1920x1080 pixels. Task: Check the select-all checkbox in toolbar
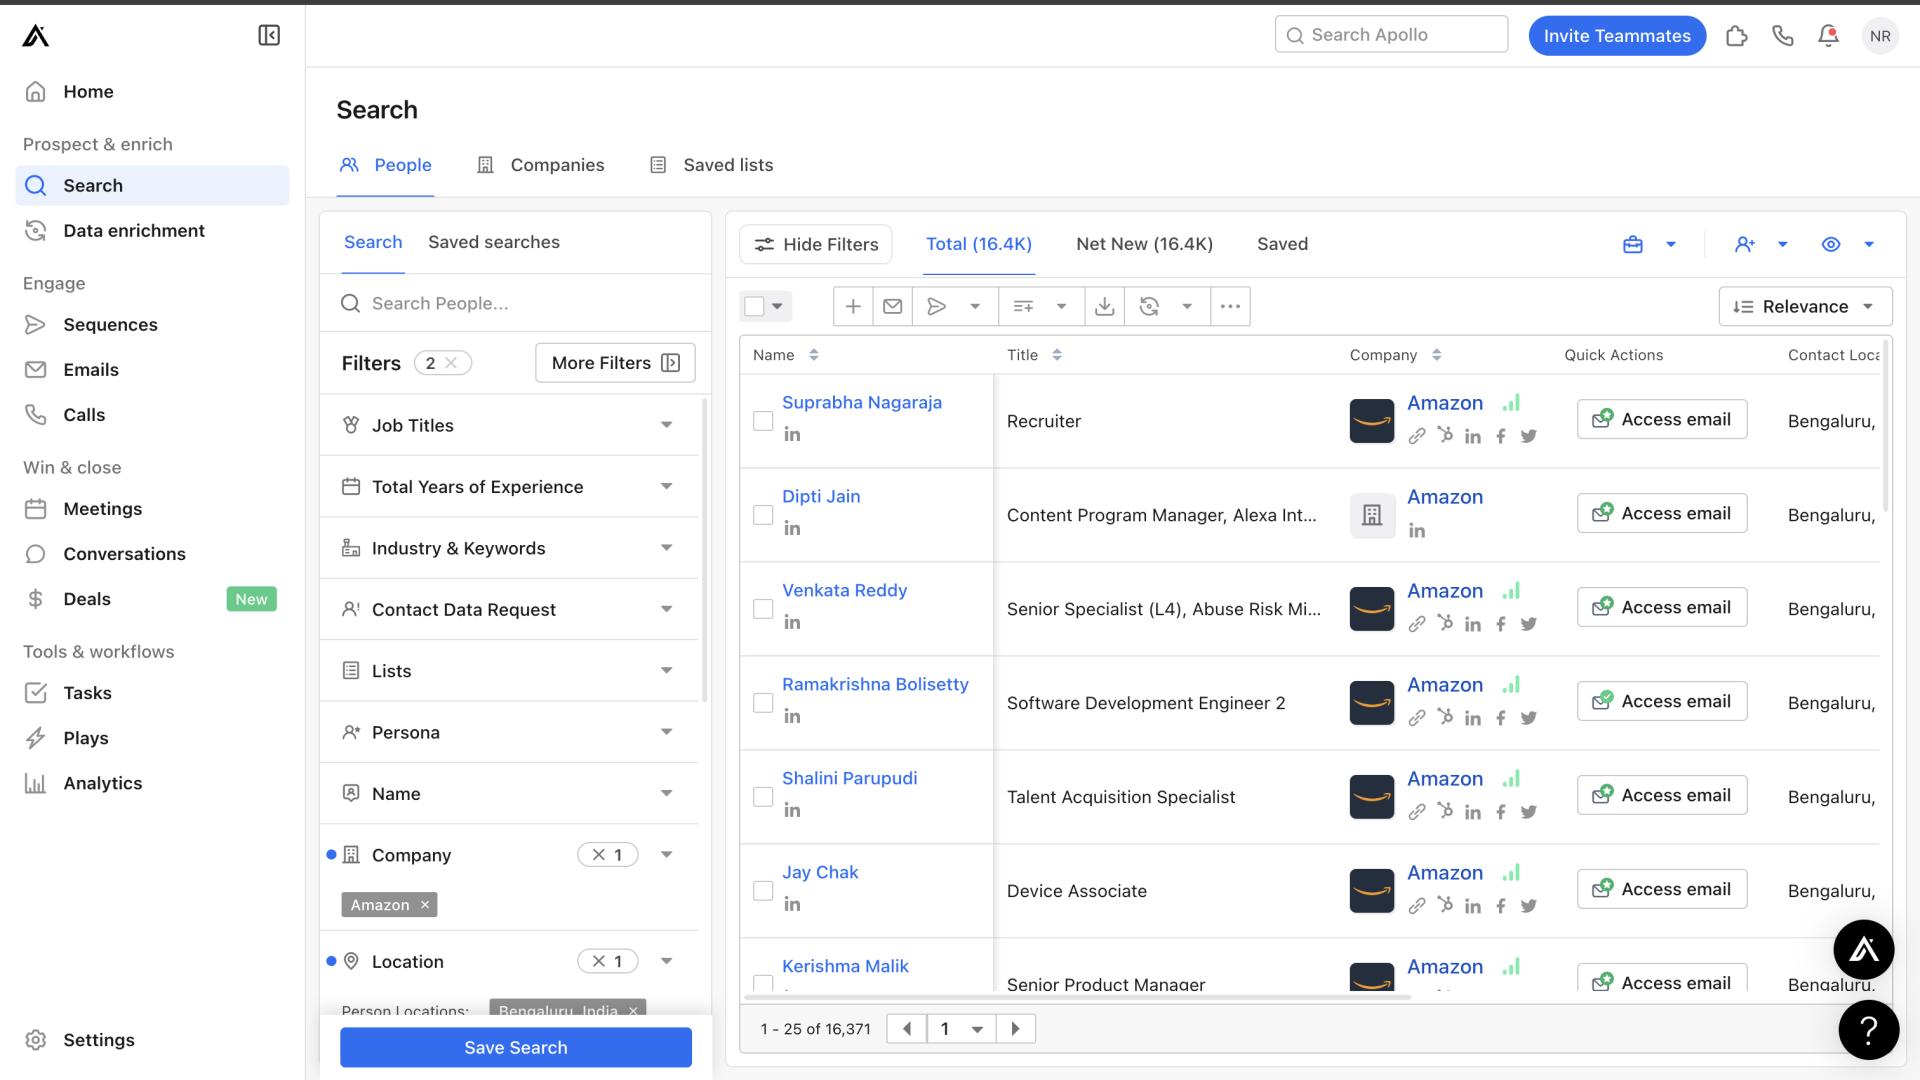pyautogui.click(x=755, y=307)
